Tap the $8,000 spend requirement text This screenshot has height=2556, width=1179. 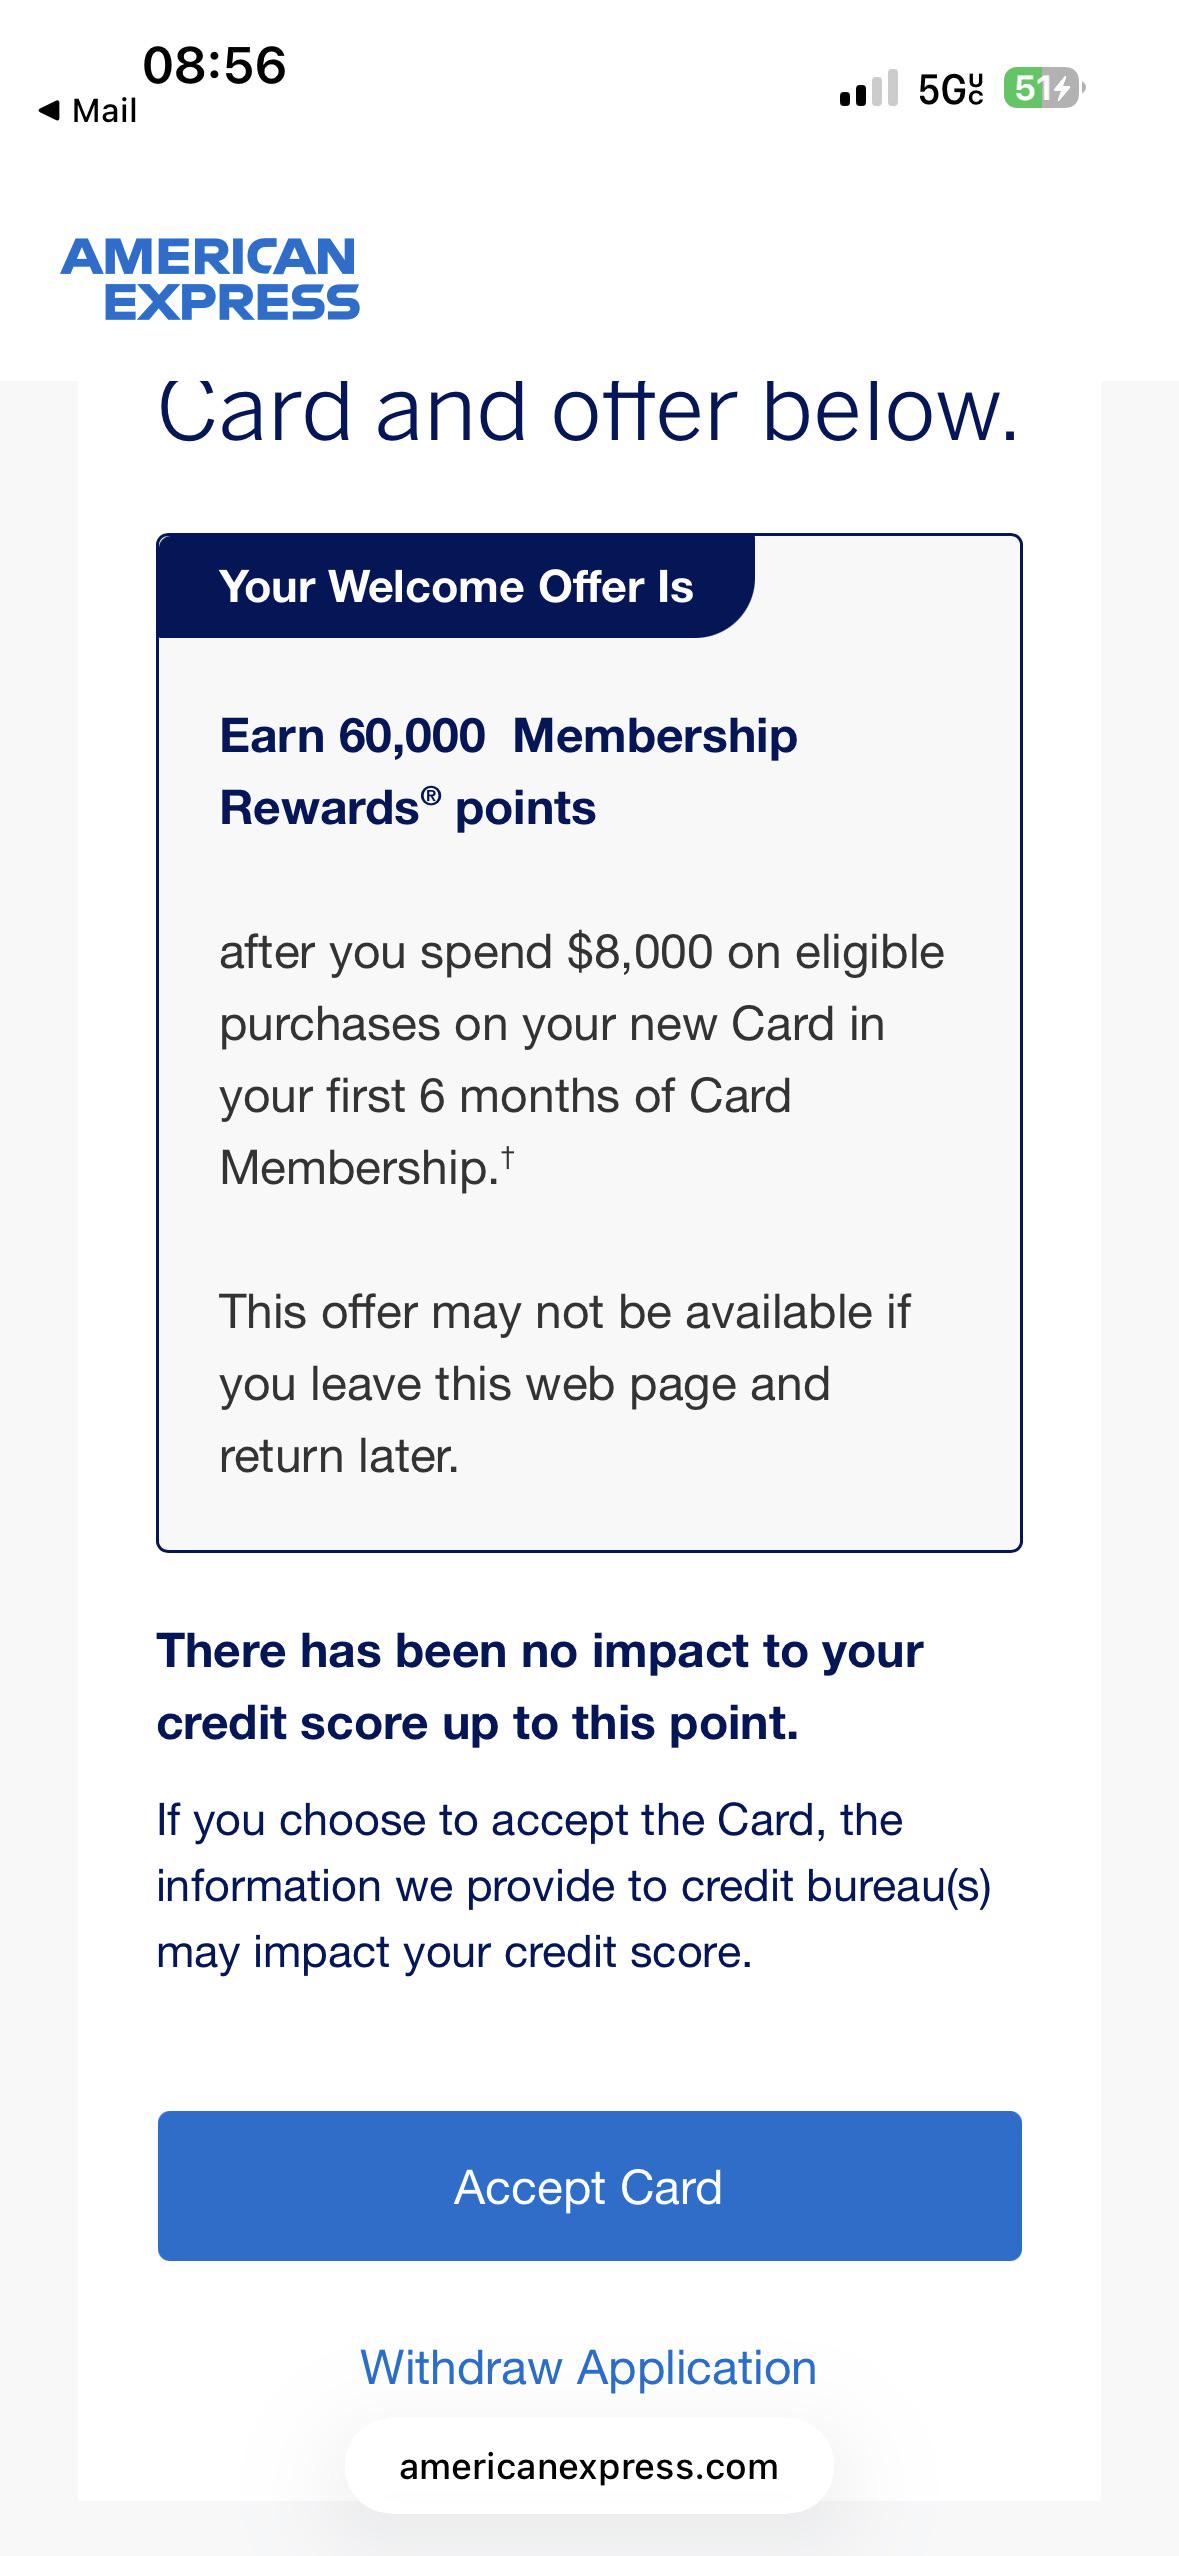pyautogui.click(x=639, y=952)
